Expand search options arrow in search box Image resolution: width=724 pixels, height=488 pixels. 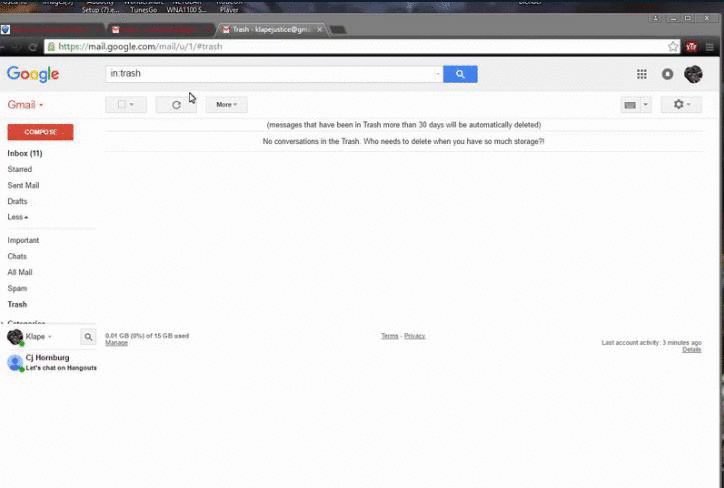pyautogui.click(x=437, y=74)
